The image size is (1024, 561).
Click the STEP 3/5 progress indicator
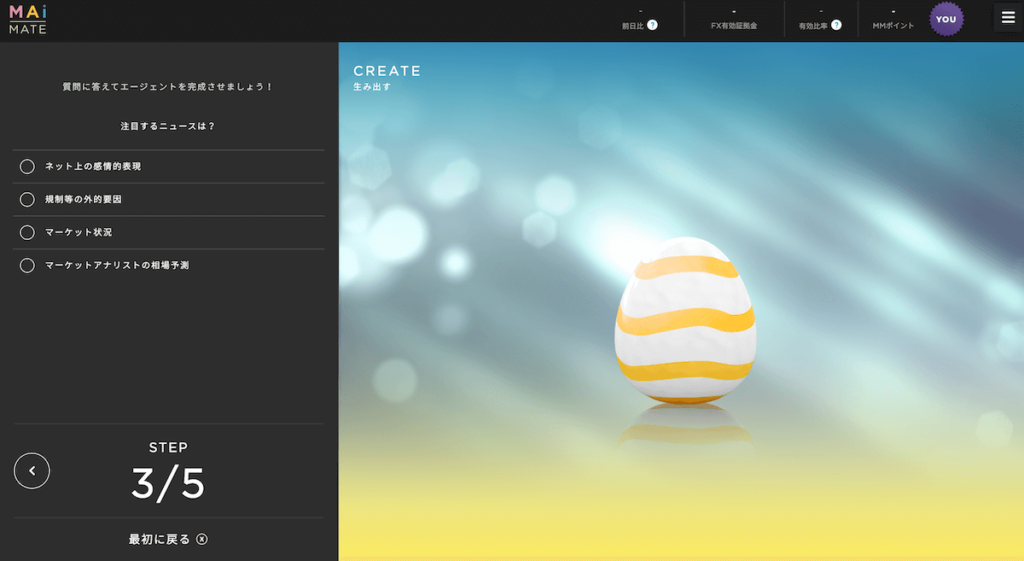click(x=168, y=472)
